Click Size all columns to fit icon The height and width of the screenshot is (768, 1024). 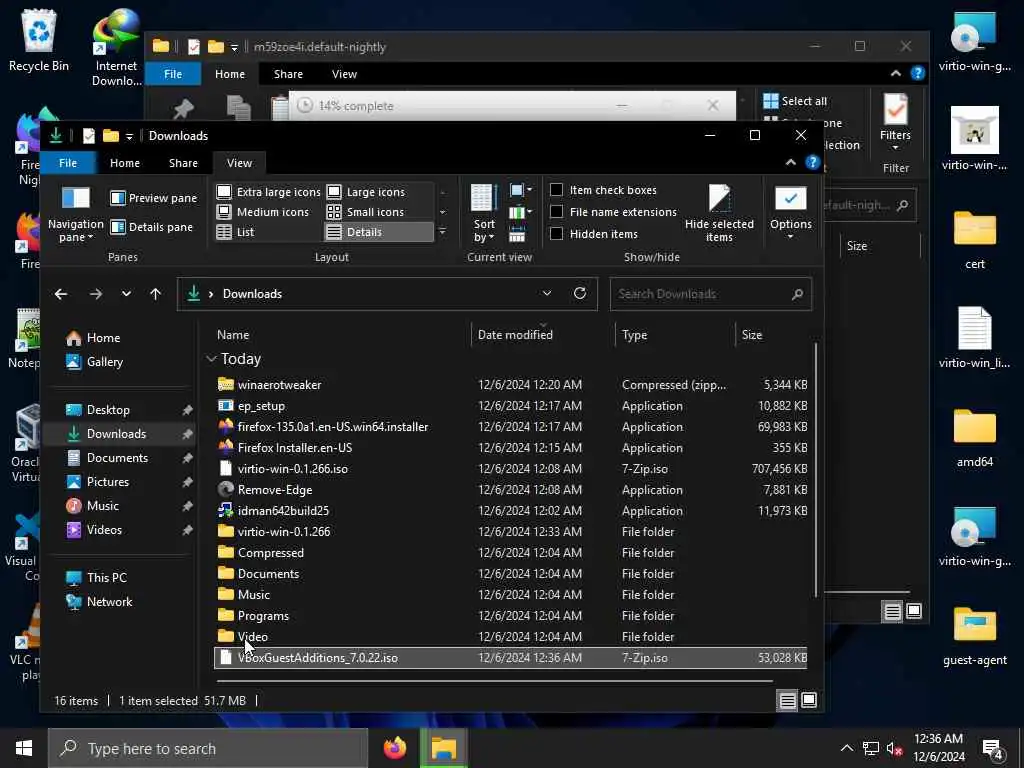(517, 234)
